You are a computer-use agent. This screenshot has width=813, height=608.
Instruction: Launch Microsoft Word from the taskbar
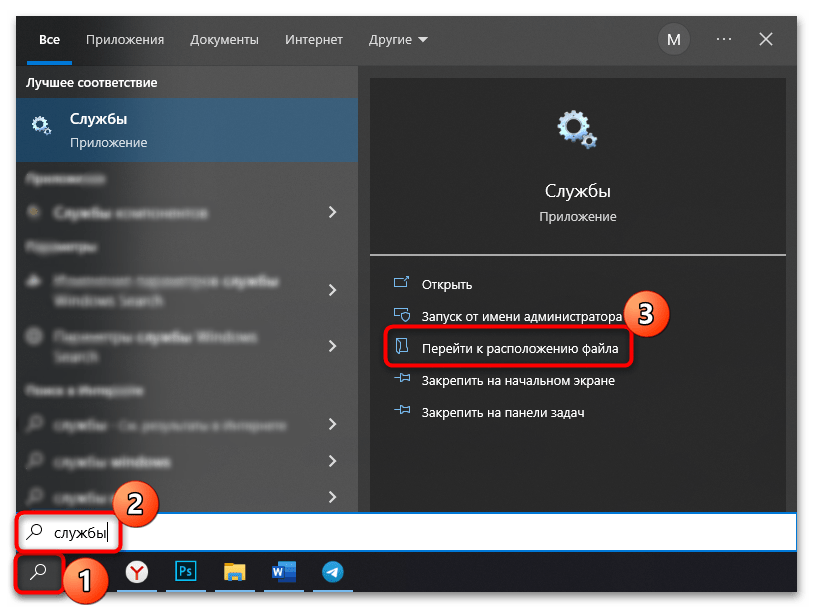tap(283, 572)
